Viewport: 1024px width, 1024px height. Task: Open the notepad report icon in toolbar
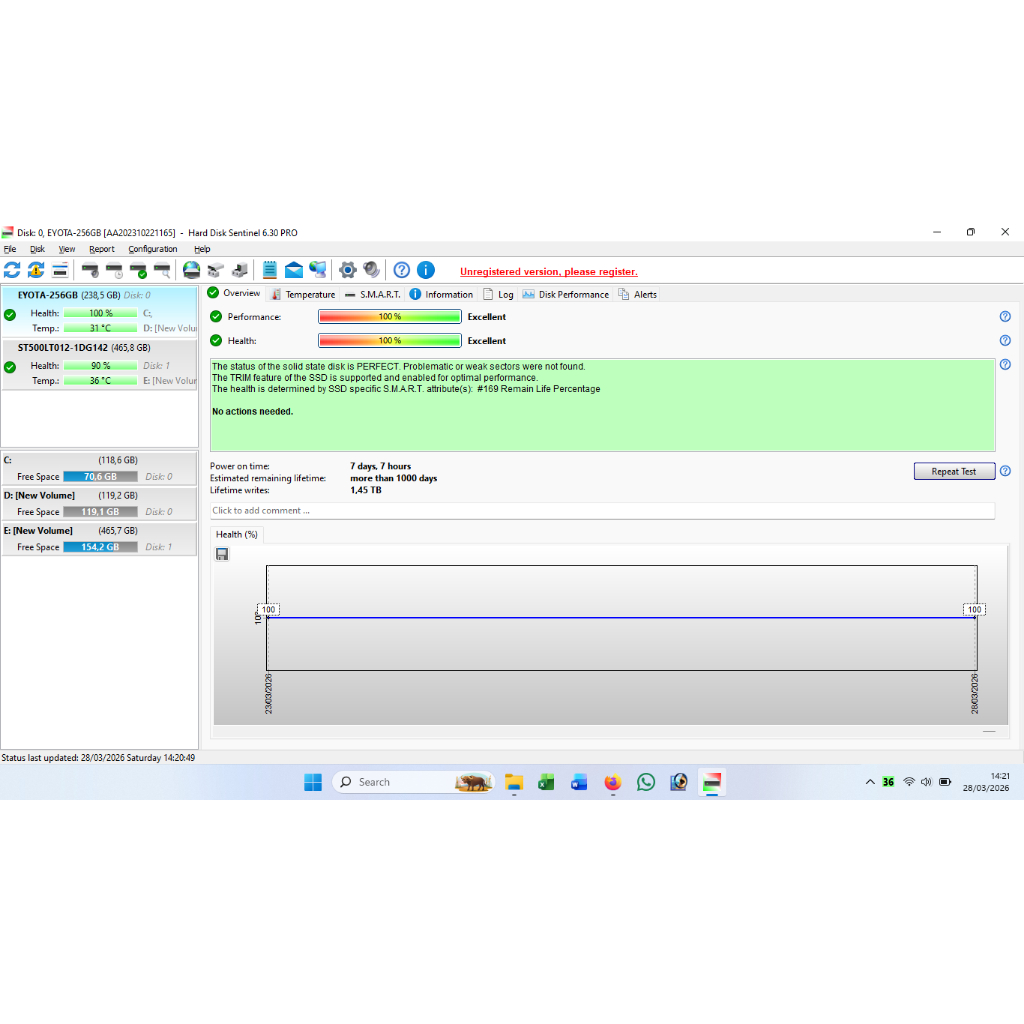(x=270, y=270)
